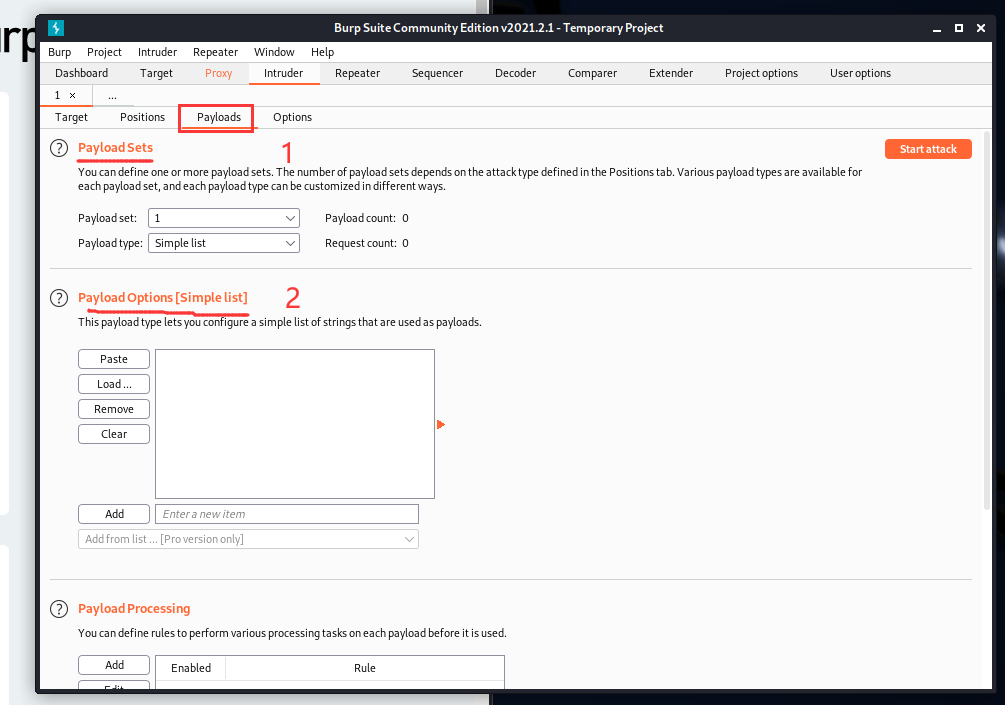Open the Project menu
The height and width of the screenshot is (705, 1005).
(x=104, y=52)
